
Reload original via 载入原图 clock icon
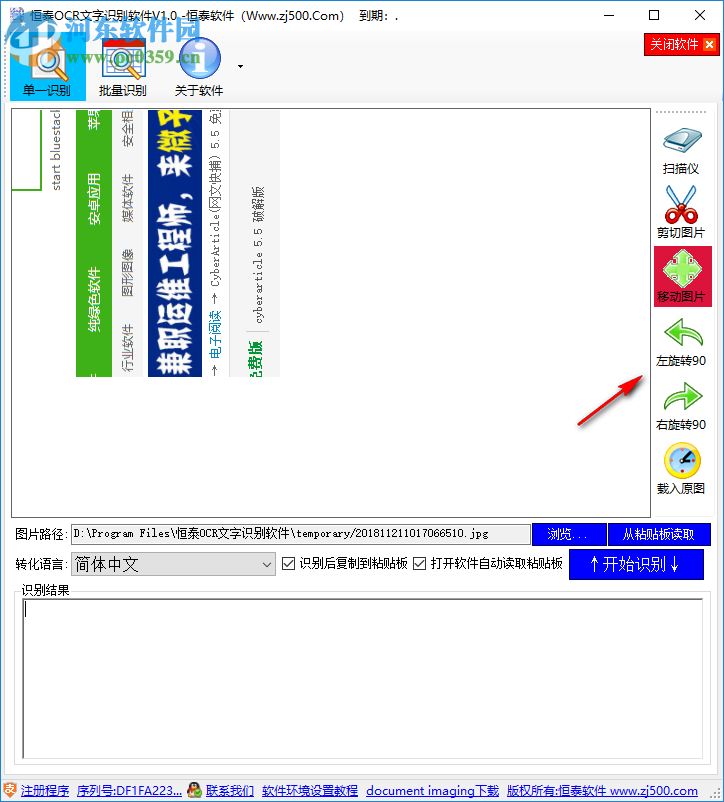pyautogui.click(x=681, y=470)
